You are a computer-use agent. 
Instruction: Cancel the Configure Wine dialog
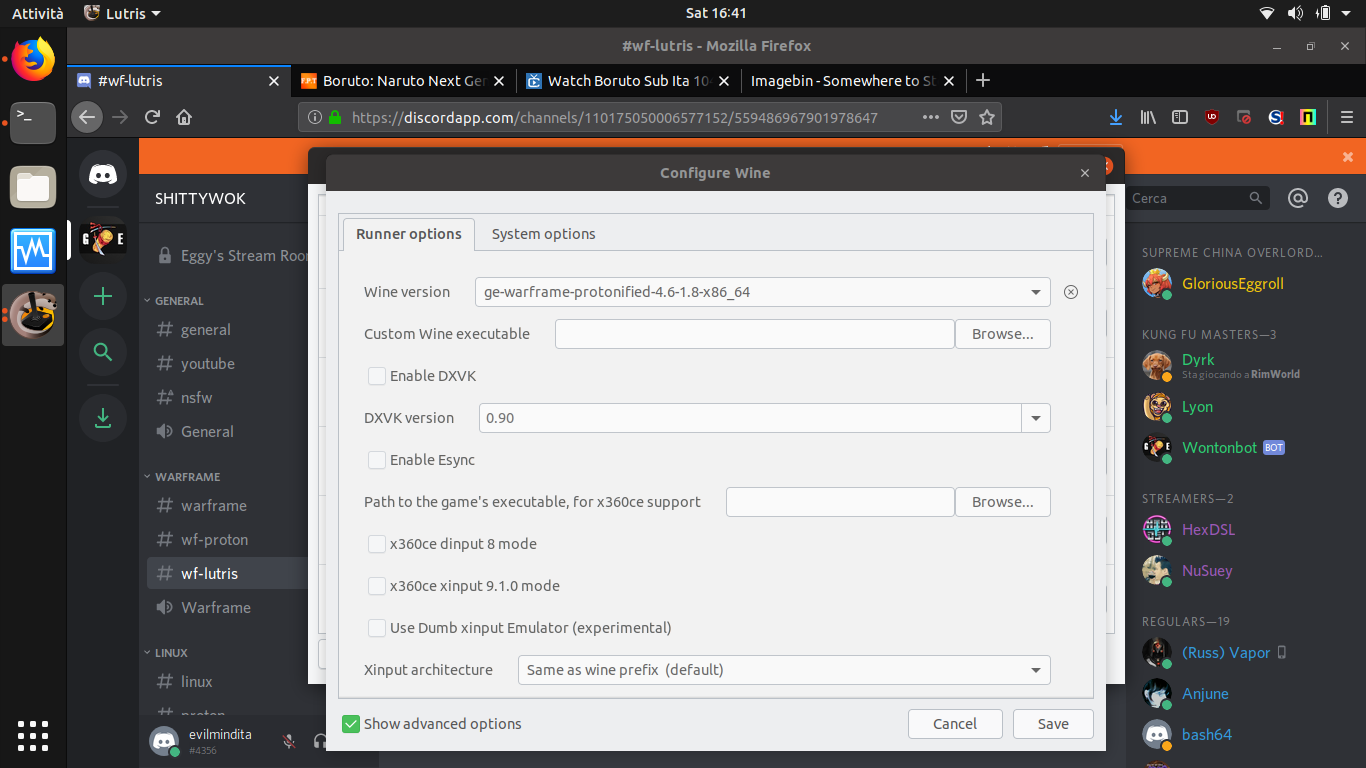[x=955, y=724]
